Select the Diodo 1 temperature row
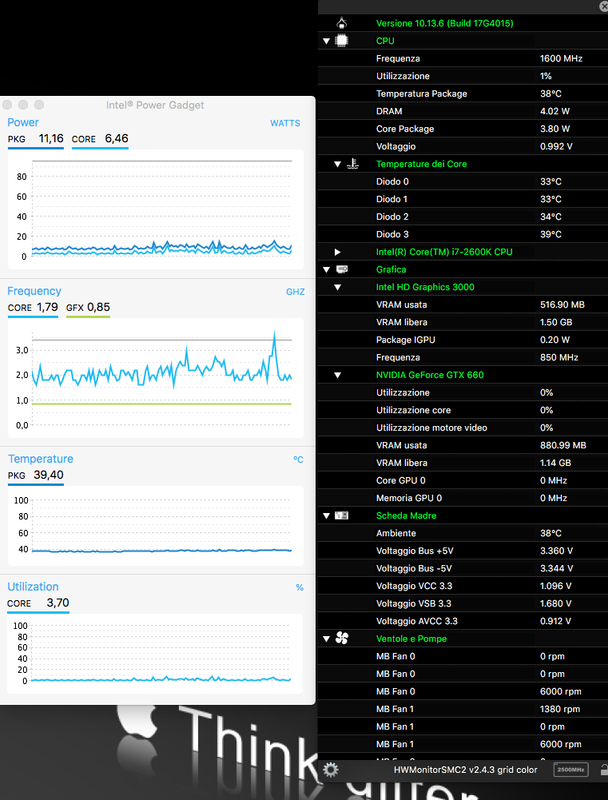The image size is (608, 800). click(x=463, y=199)
